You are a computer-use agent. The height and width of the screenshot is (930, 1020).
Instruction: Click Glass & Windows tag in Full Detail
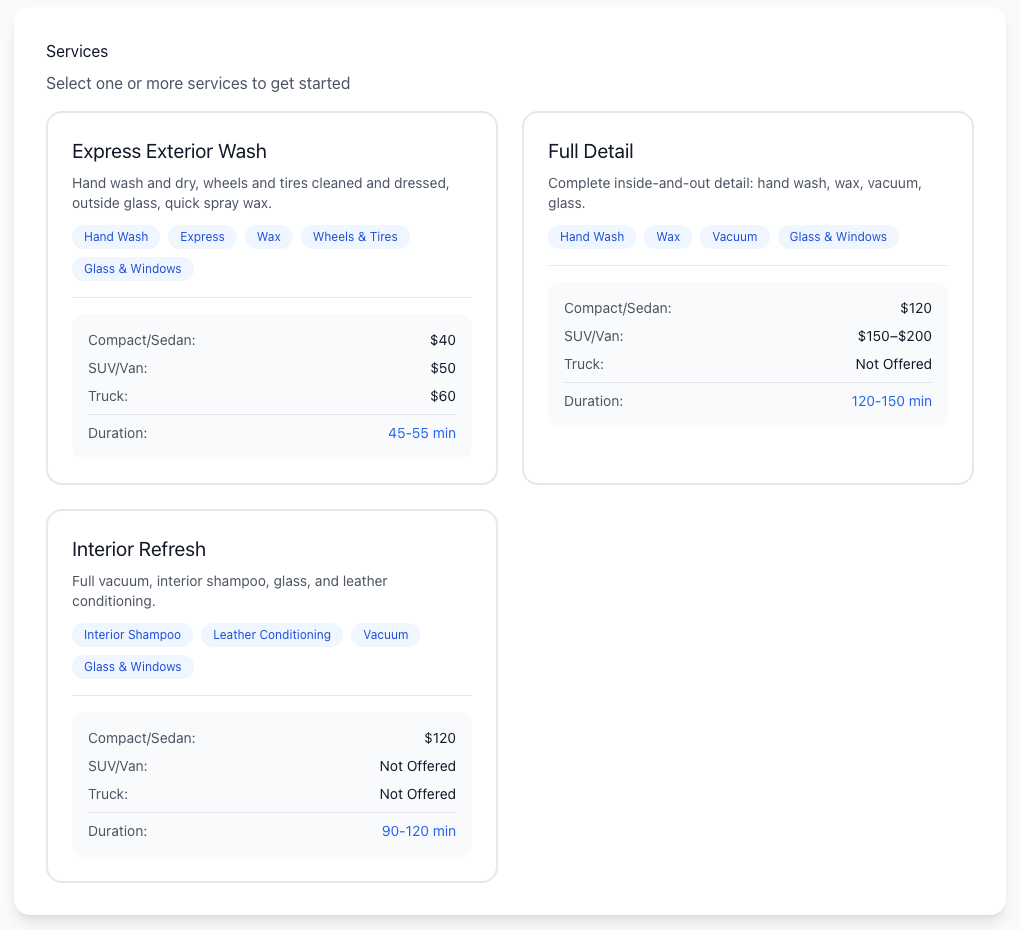pyautogui.click(x=838, y=237)
